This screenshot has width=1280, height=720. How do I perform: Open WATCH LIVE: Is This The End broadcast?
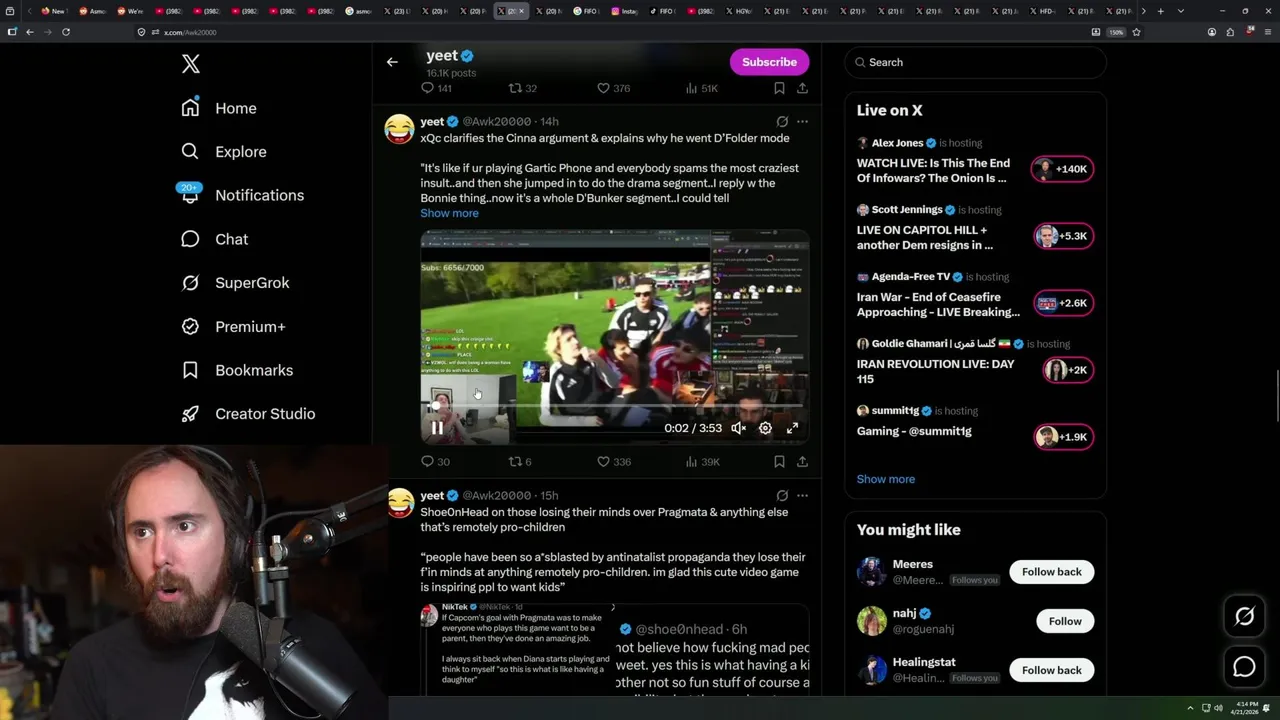[933, 170]
